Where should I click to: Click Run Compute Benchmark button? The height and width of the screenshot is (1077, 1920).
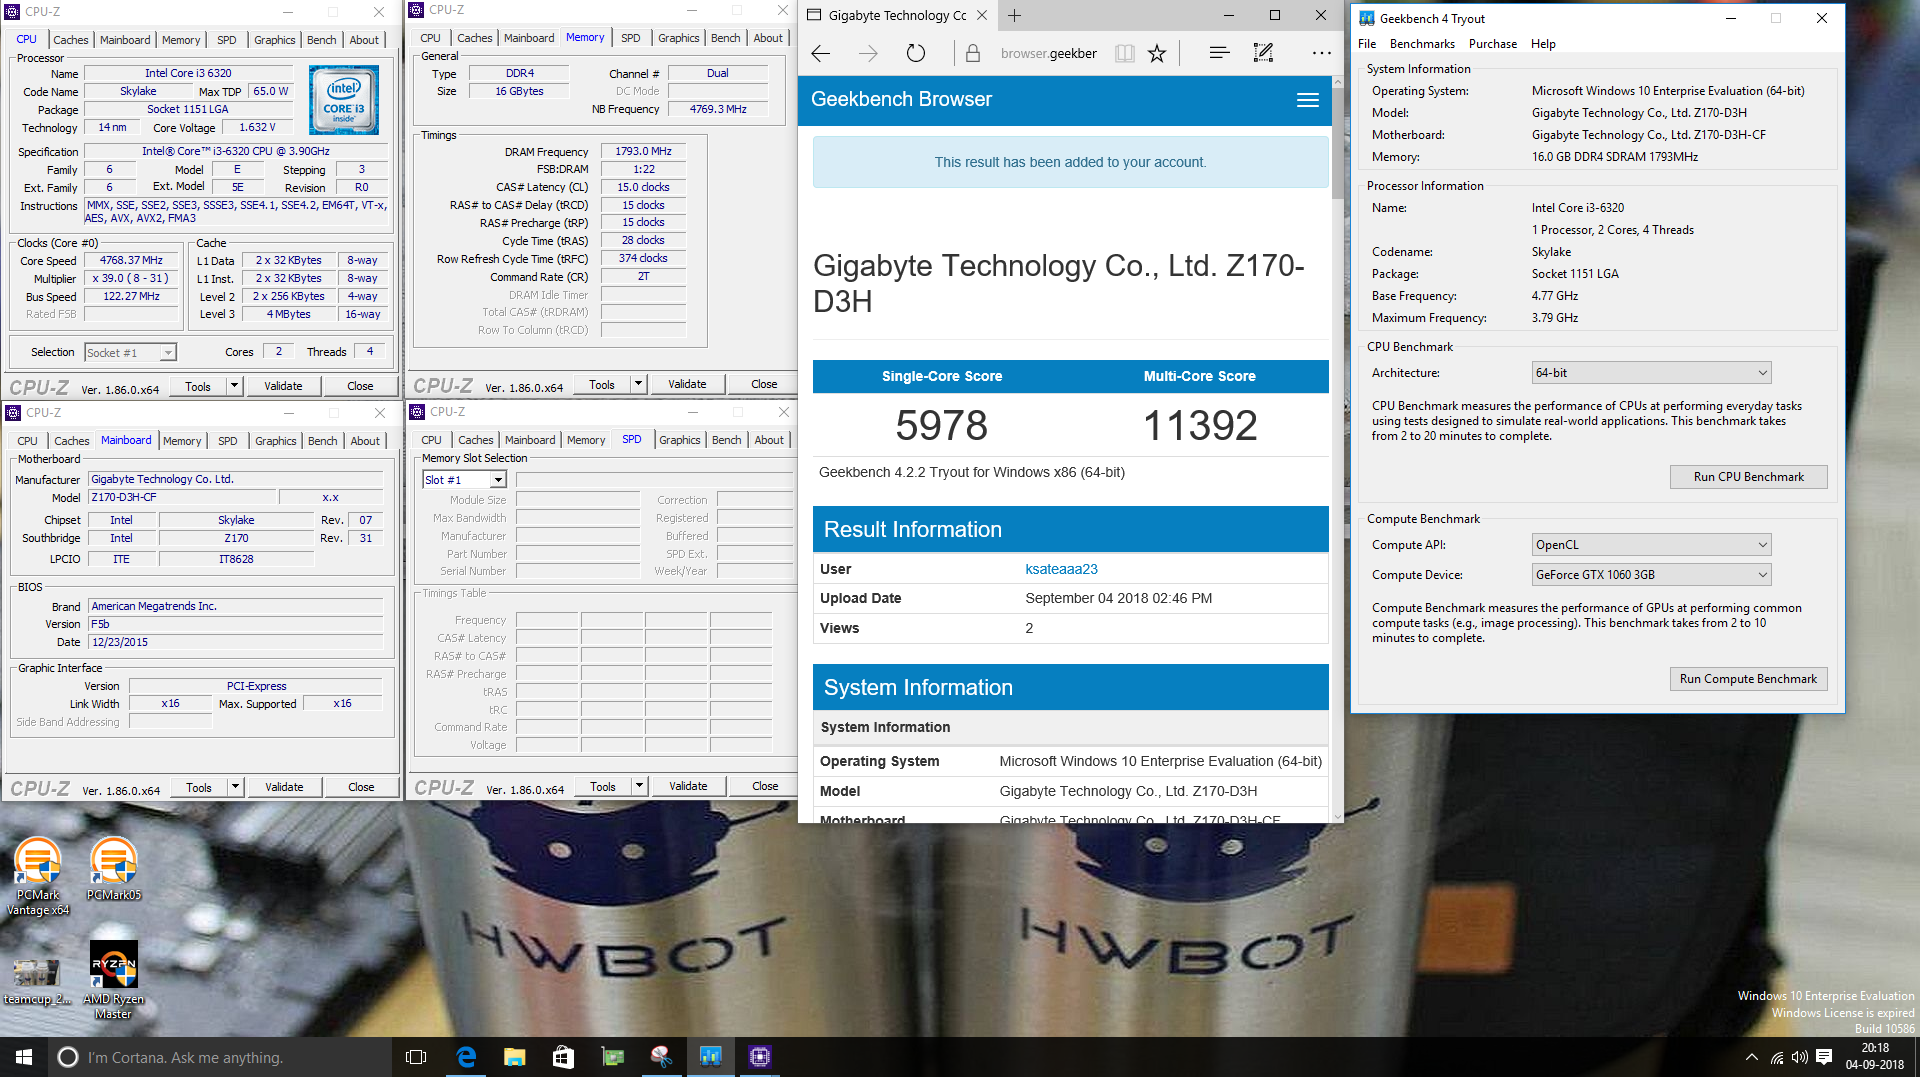[x=1748, y=679]
